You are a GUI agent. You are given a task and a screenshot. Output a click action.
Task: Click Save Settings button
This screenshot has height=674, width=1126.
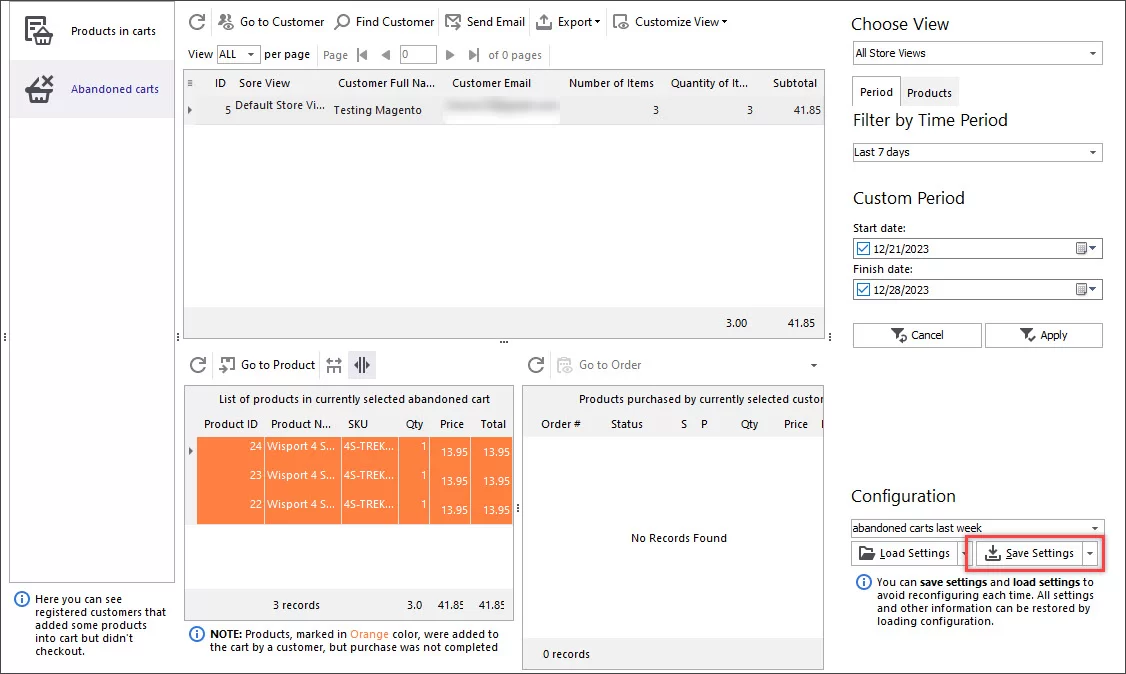click(x=1029, y=553)
